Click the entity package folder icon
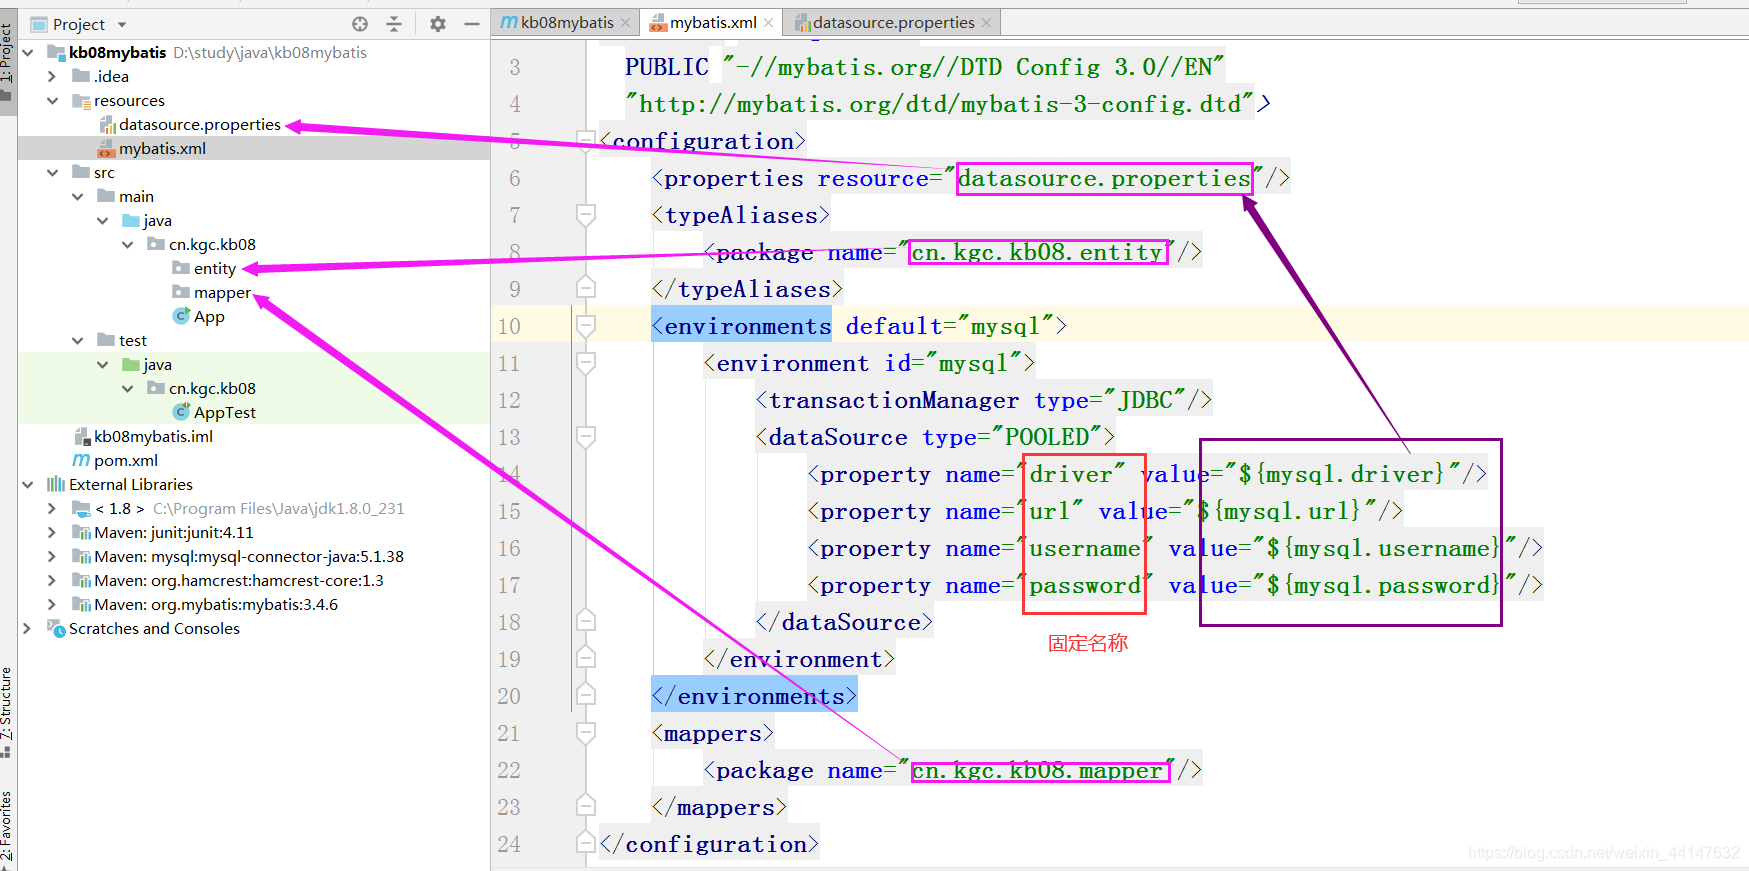This screenshot has width=1749, height=871. pos(181,268)
